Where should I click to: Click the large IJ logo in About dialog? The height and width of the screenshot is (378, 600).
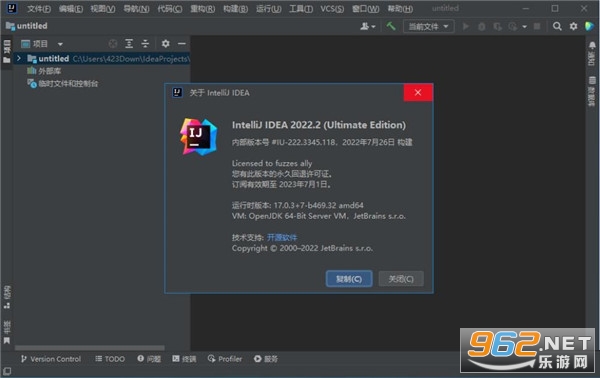coord(199,137)
